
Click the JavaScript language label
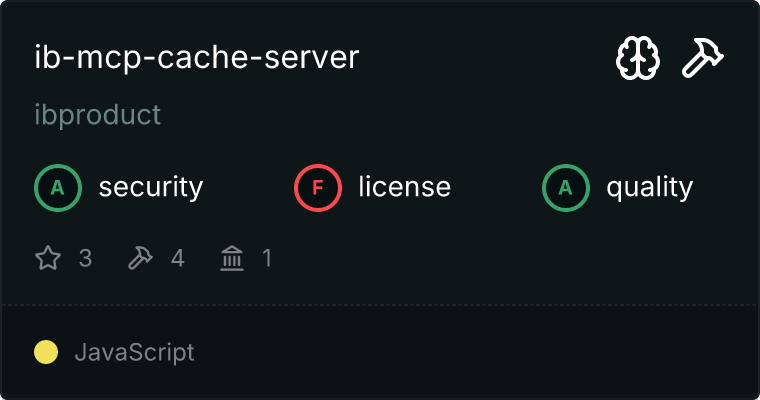(134, 352)
